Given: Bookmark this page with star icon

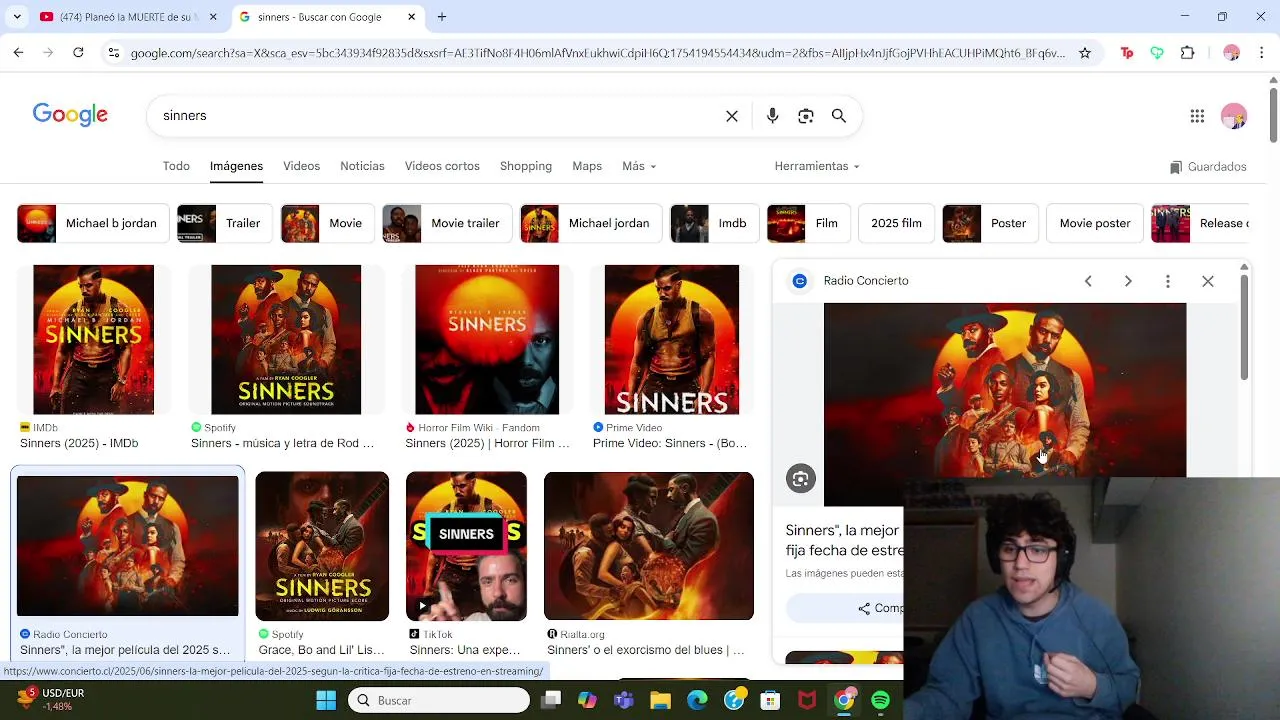Looking at the screenshot, I should click(1085, 53).
